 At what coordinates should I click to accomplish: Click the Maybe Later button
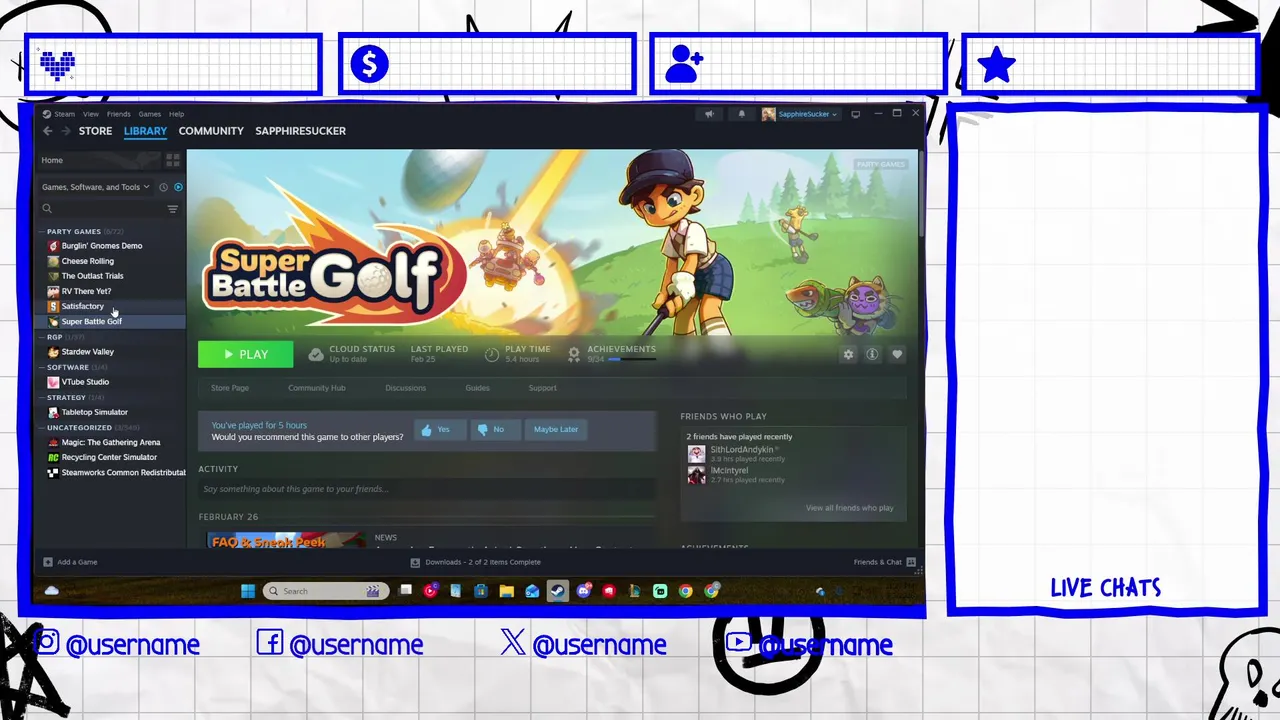coord(555,429)
